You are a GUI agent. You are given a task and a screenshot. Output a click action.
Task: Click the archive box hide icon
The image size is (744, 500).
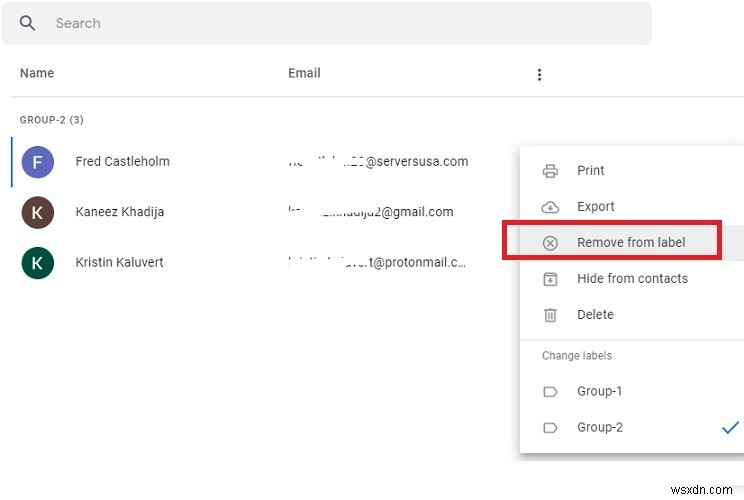(x=550, y=279)
